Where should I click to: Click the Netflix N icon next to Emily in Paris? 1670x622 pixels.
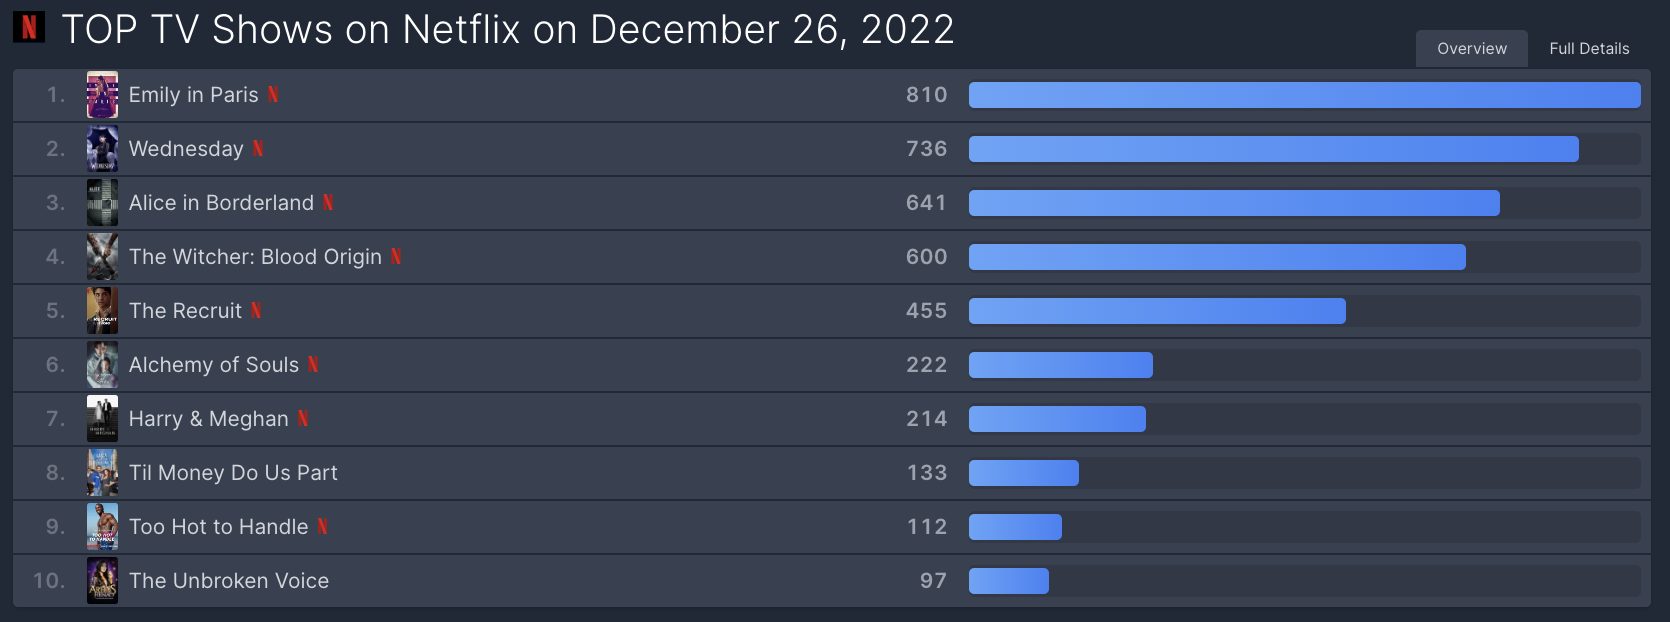tap(273, 95)
